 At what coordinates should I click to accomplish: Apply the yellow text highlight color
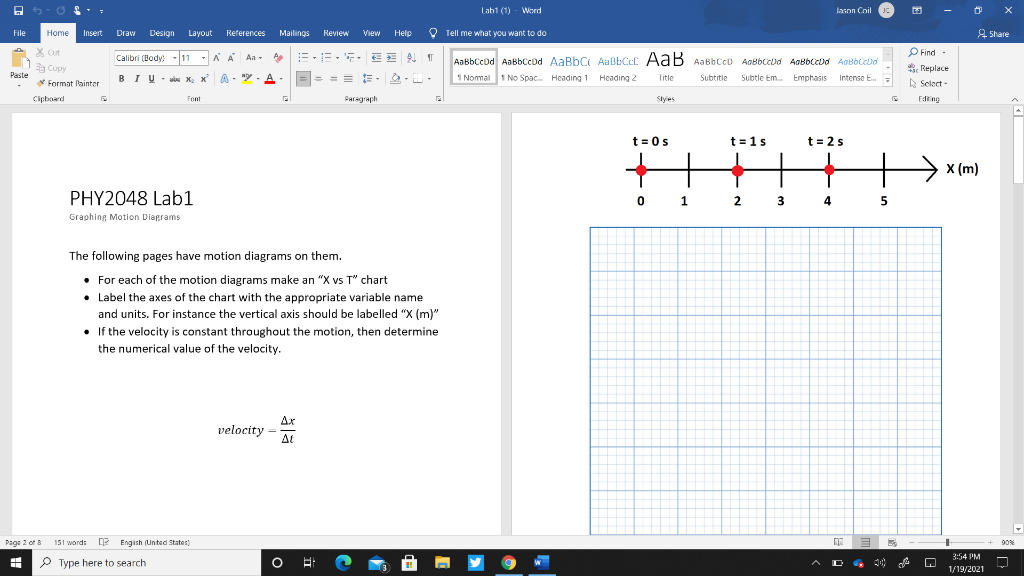247,78
